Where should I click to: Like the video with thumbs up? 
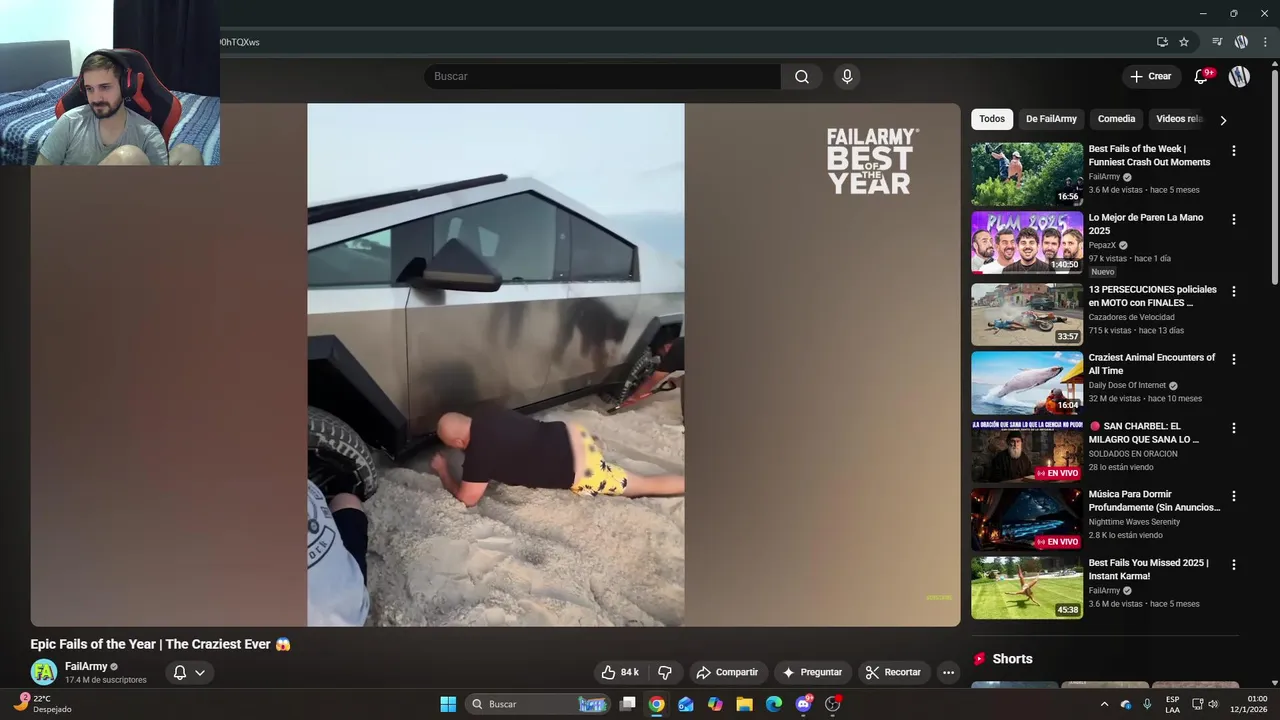tap(619, 672)
